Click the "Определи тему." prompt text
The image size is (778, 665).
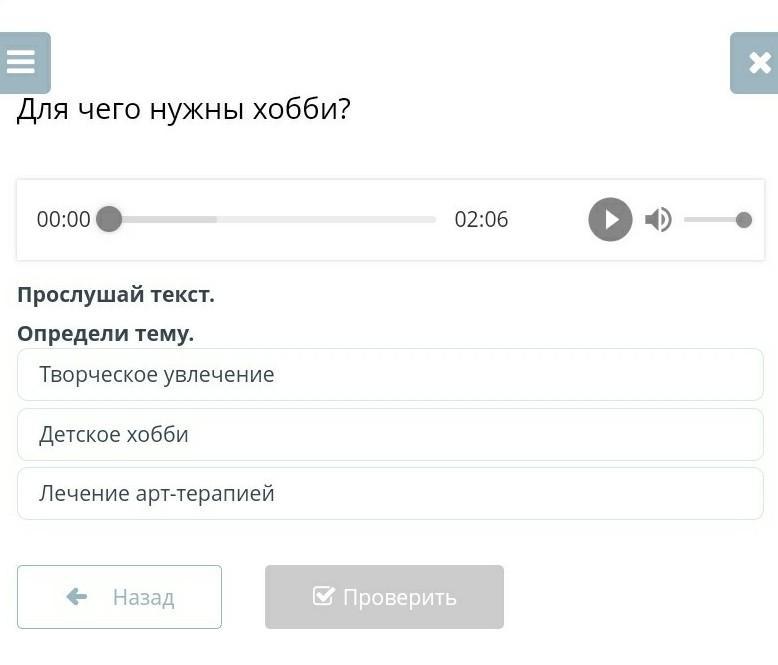[105, 333]
